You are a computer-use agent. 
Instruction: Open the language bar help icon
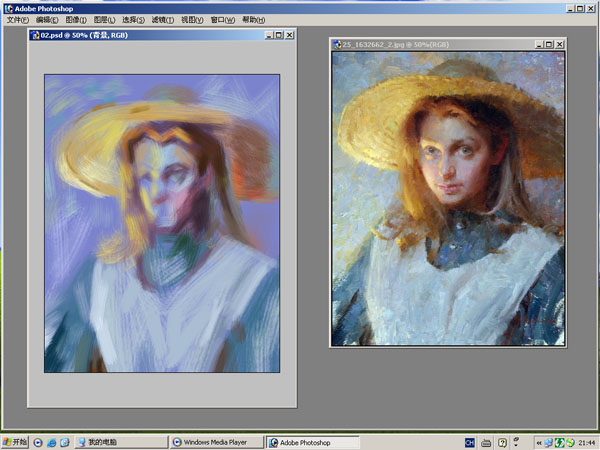(502, 443)
